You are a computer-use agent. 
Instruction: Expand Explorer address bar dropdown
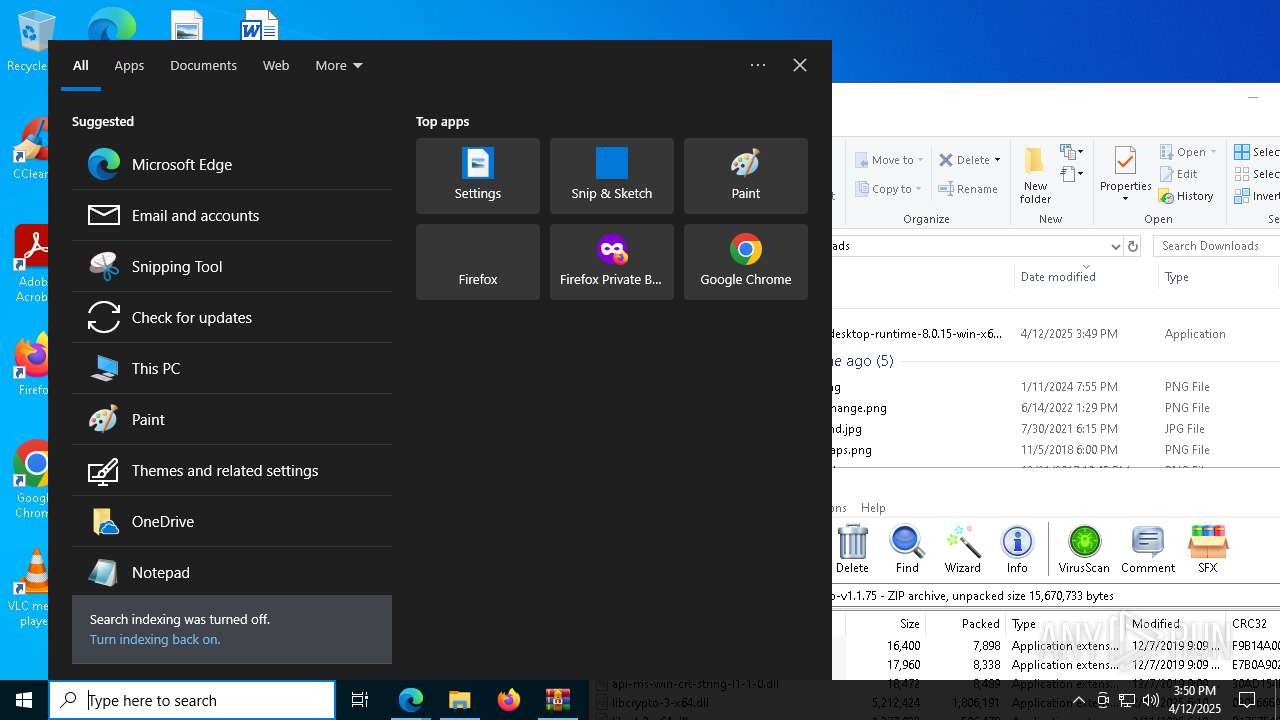(1115, 246)
